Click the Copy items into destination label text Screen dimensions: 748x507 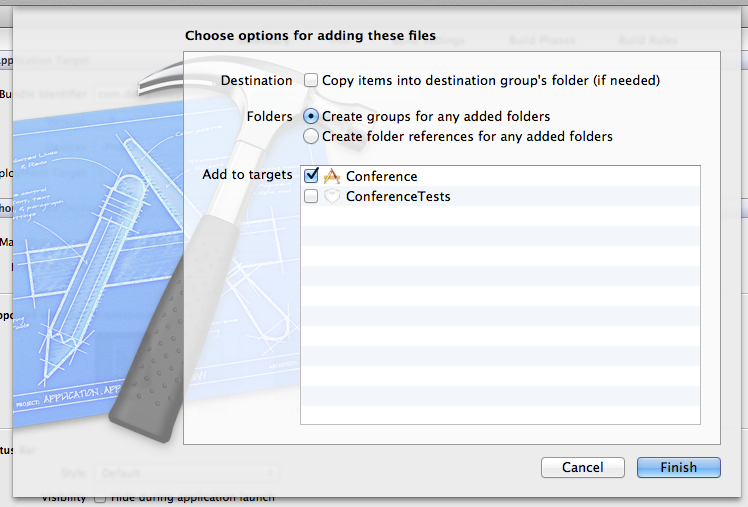tap(491, 80)
